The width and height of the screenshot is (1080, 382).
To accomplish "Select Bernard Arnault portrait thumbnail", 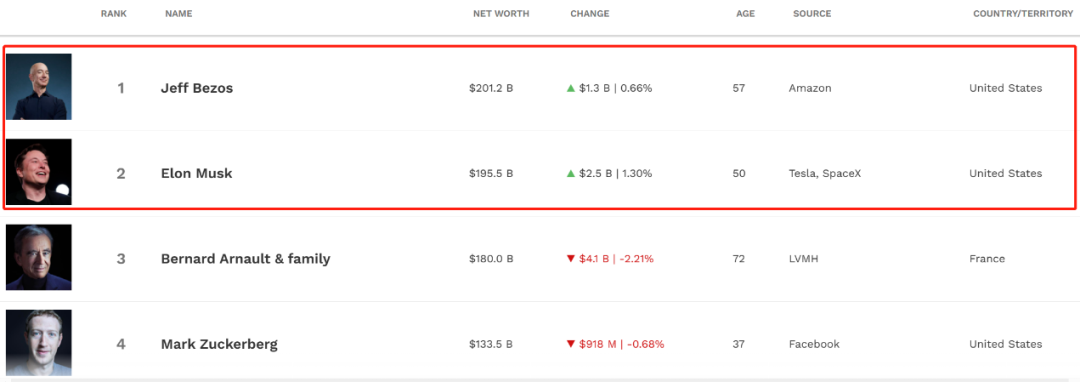I will 39,257.
